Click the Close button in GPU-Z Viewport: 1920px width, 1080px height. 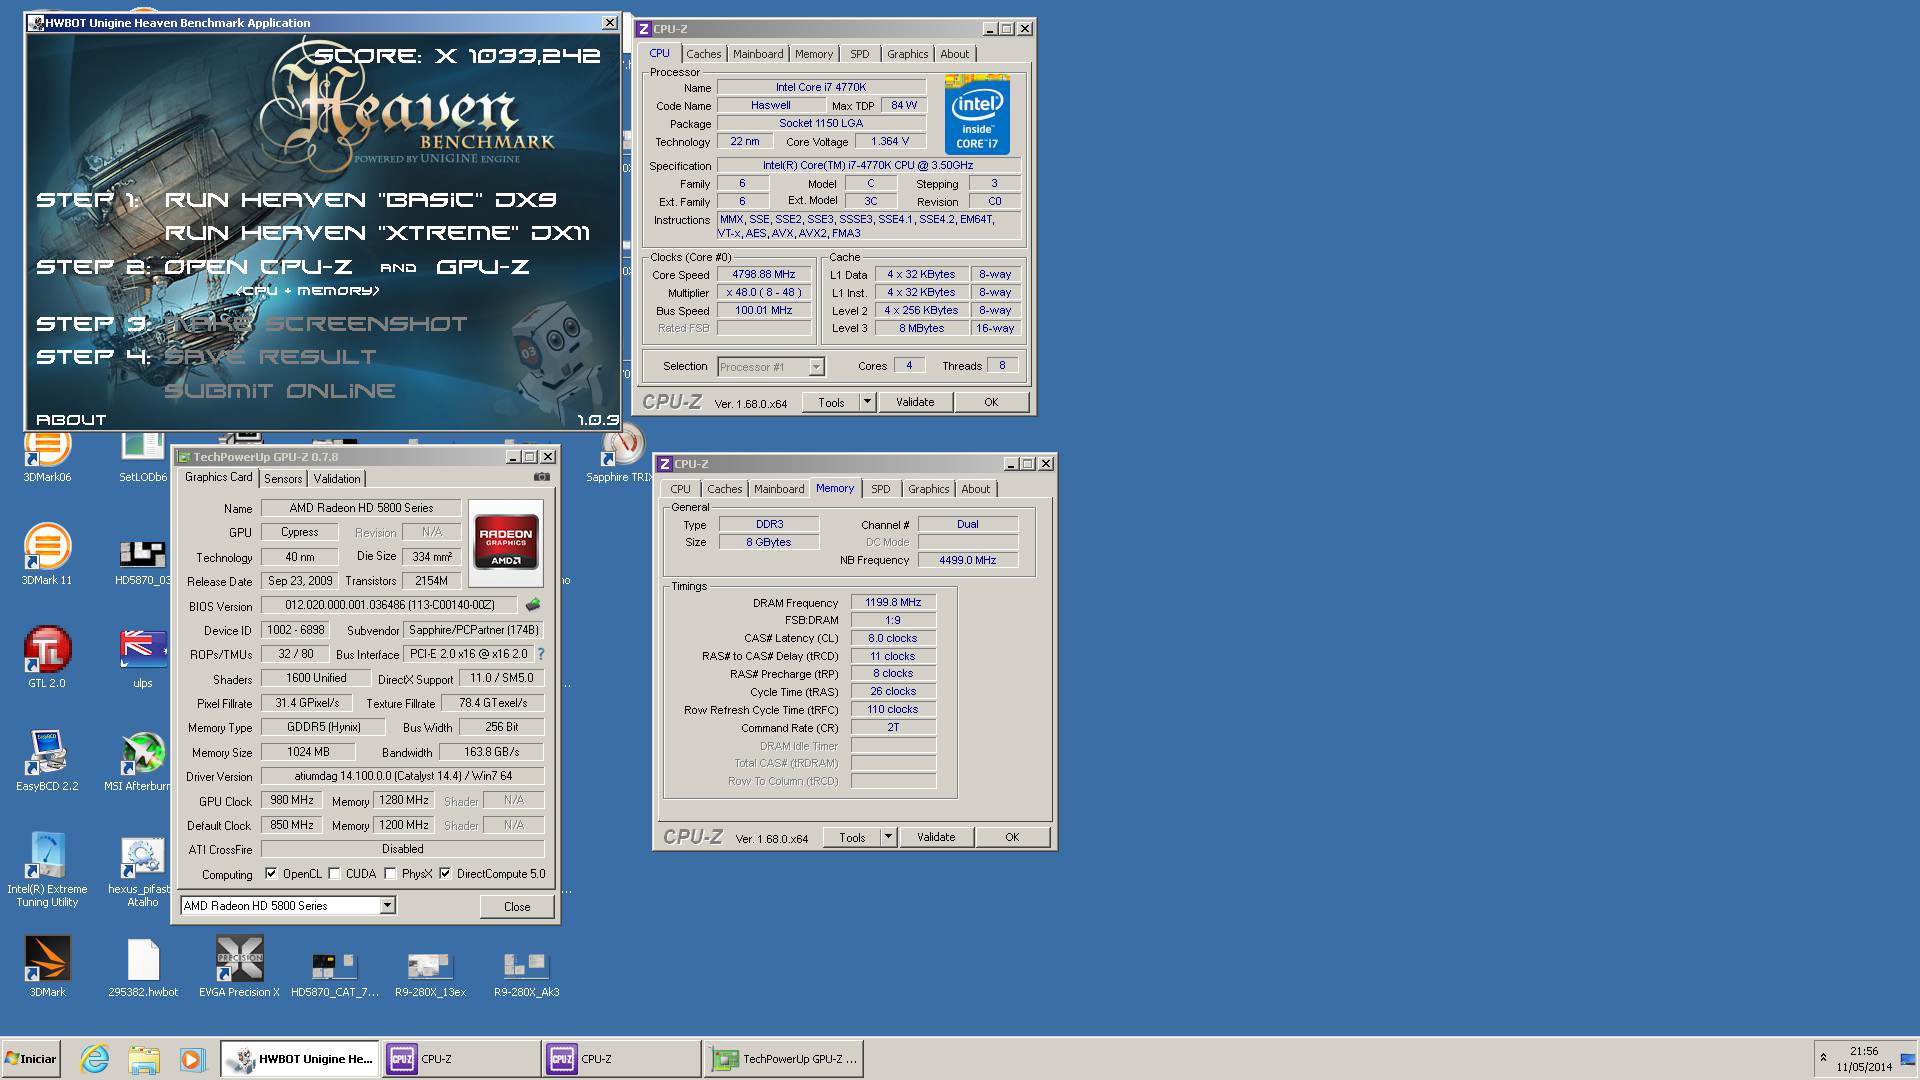coord(517,907)
